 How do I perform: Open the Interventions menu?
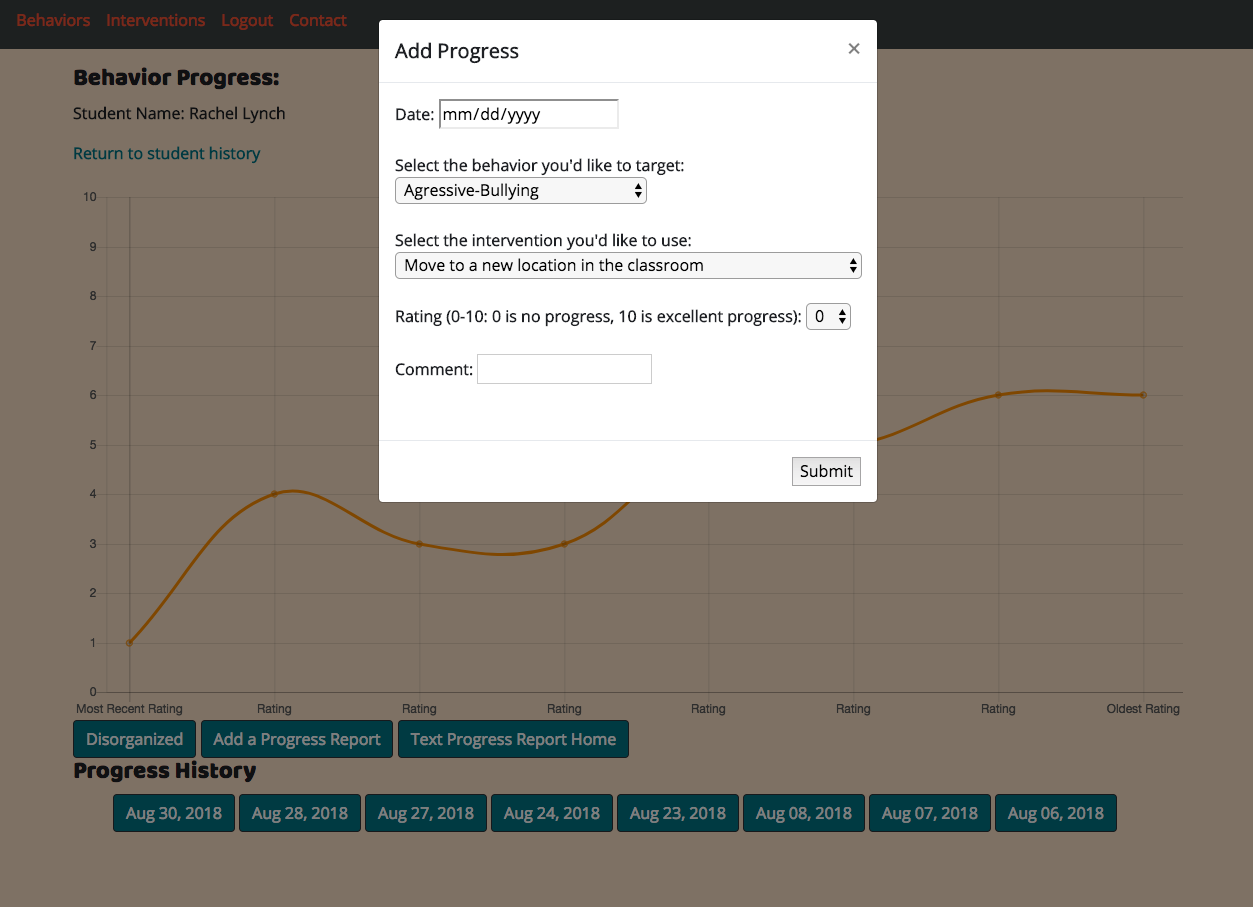tap(155, 20)
